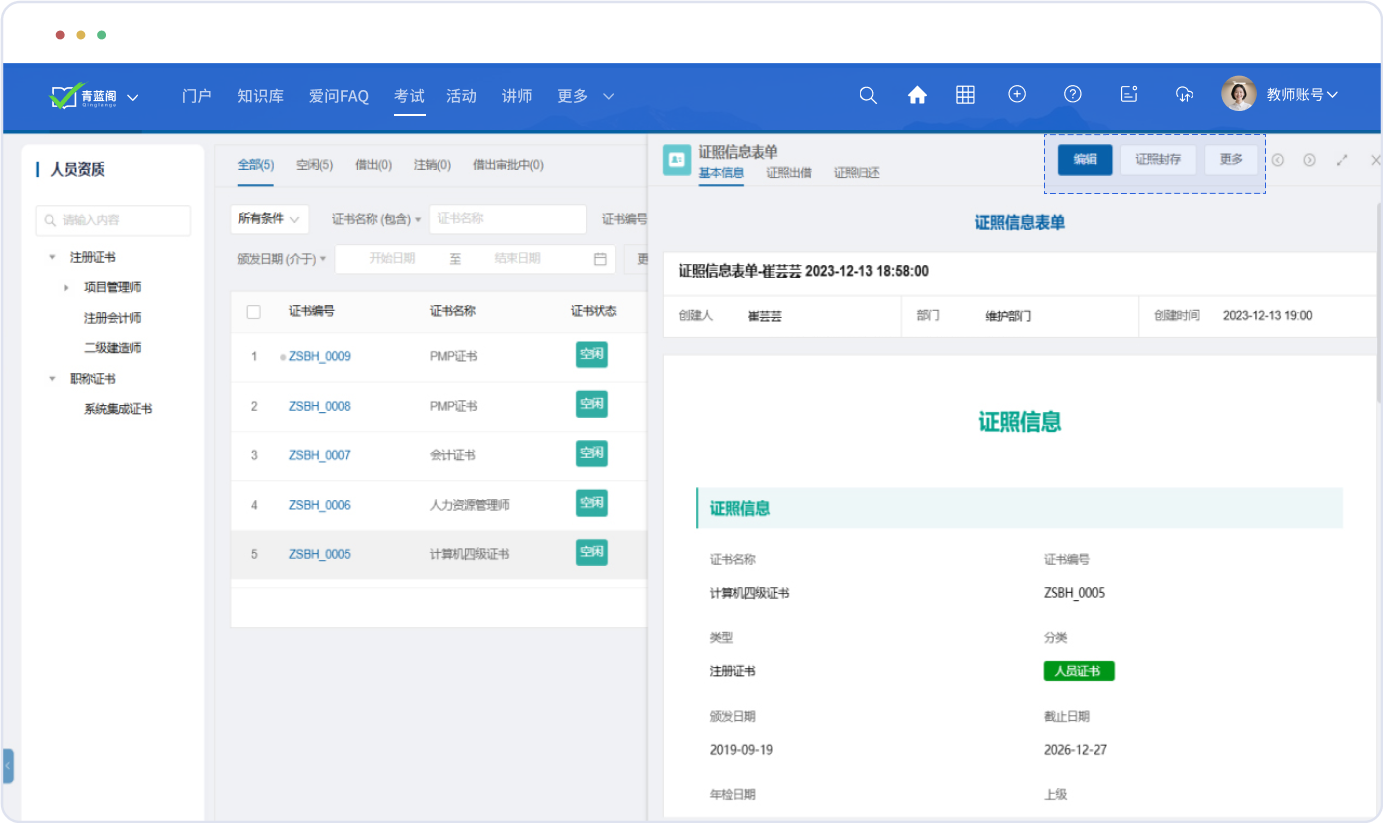This screenshot has width=1383, height=823.
Task: Open the apps grid icon
Action: pyautogui.click(x=965, y=95)
